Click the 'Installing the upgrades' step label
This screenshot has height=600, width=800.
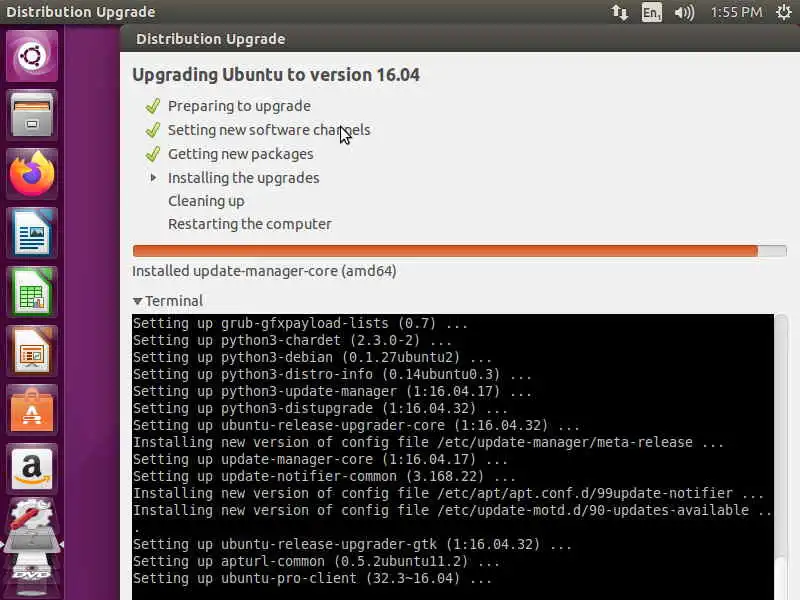point(243,178)
